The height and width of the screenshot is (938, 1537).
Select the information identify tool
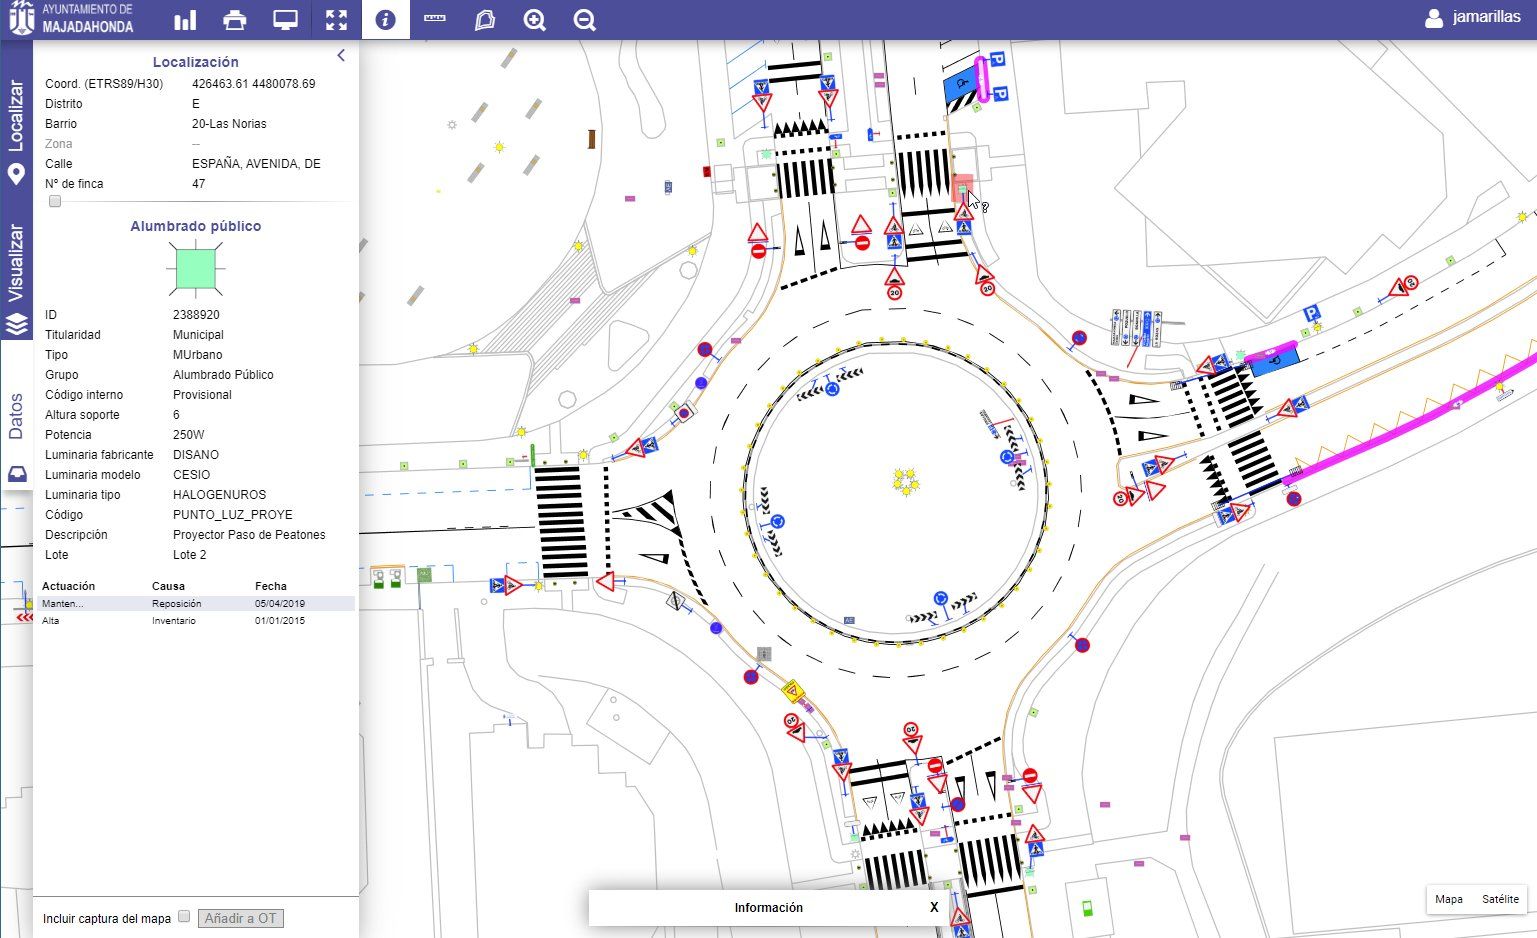tap(385, 20)
